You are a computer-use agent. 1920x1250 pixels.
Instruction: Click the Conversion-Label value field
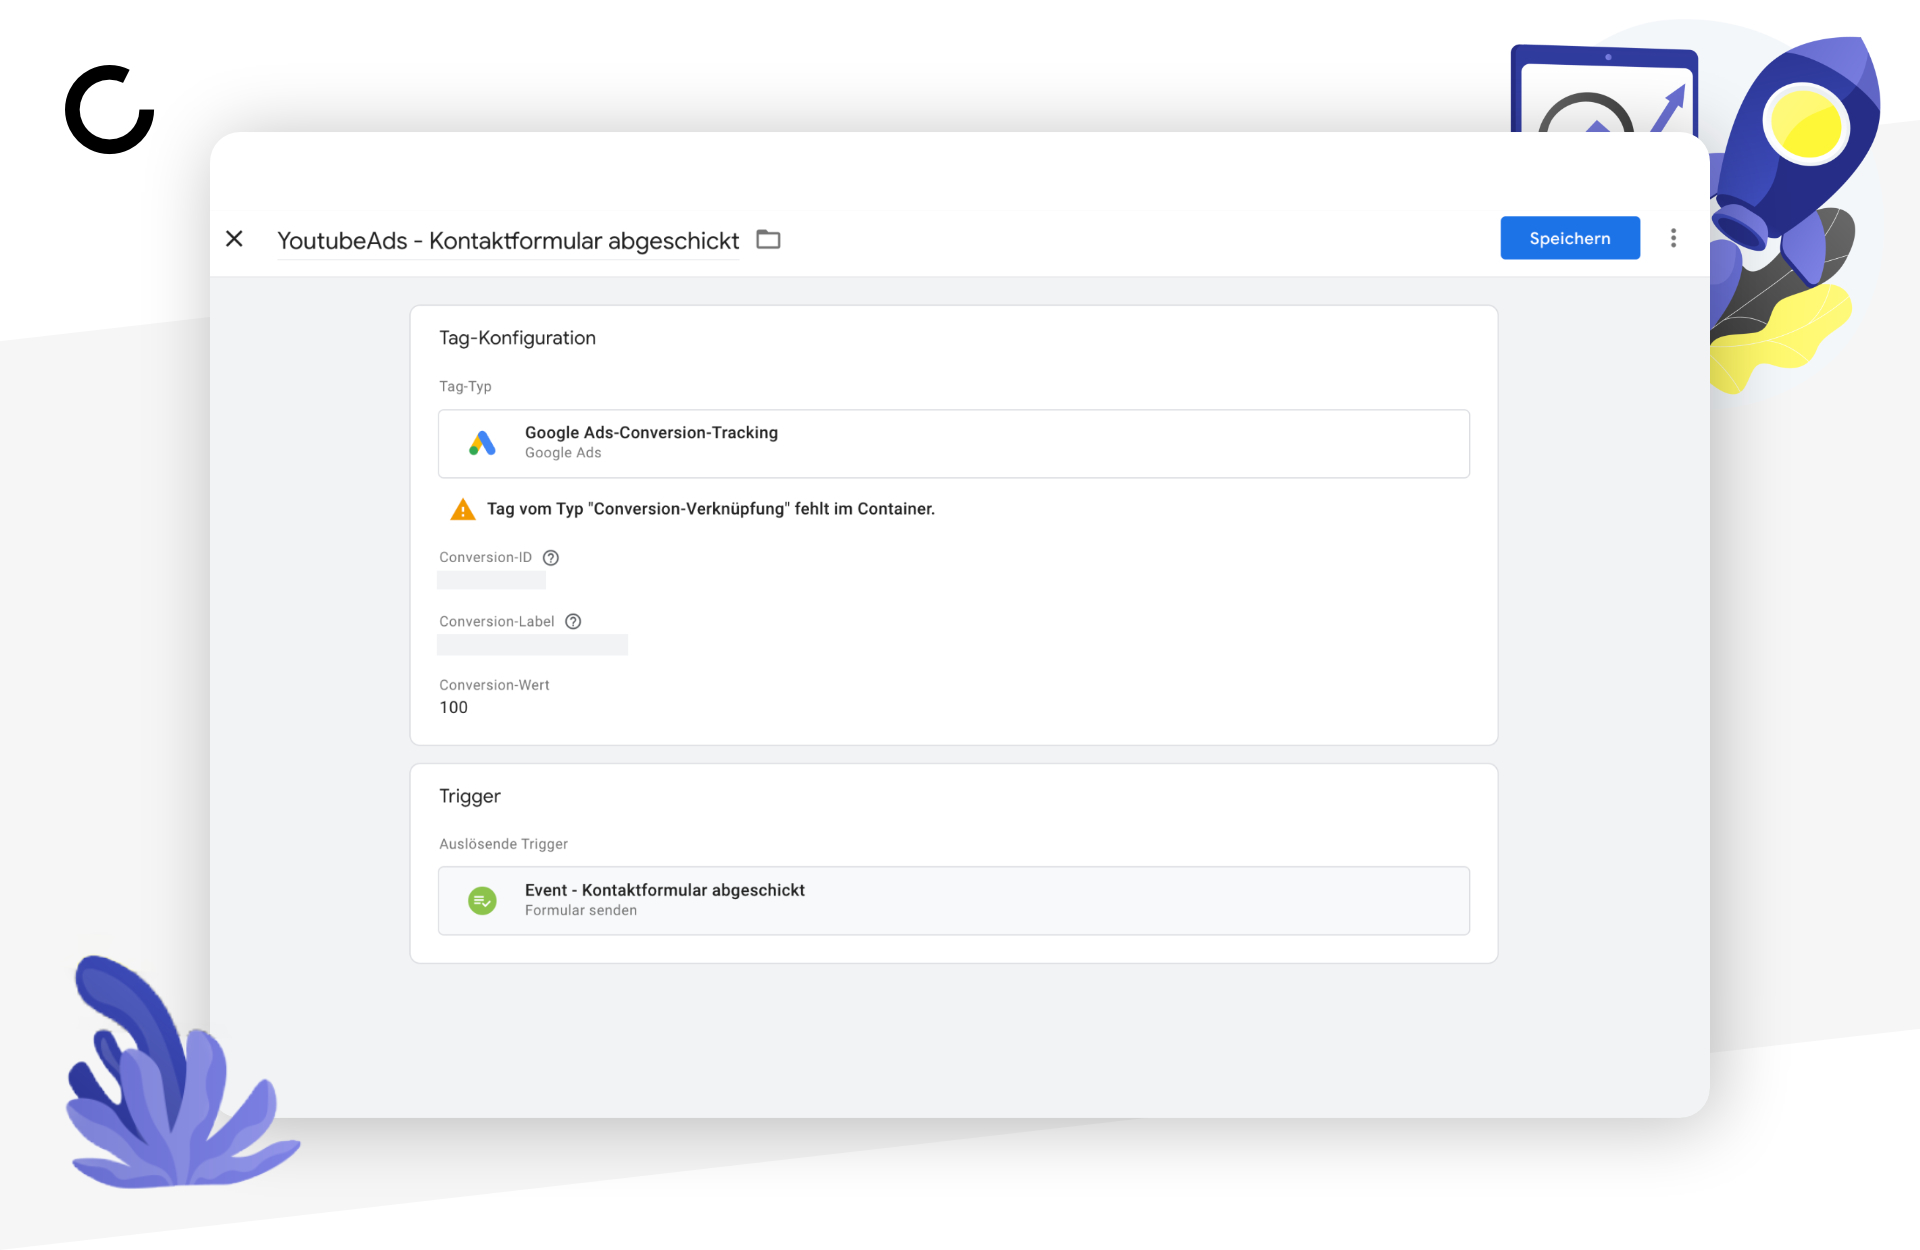[532, 645]
